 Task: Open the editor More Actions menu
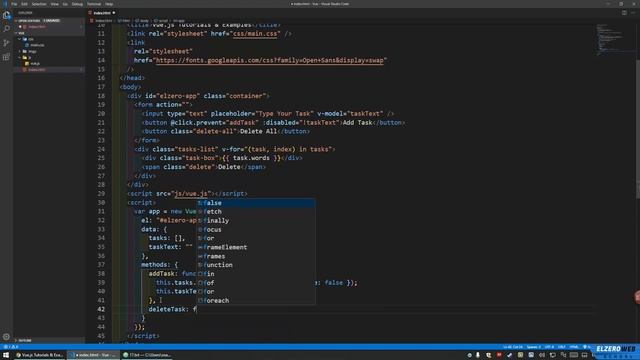[633, 13]
